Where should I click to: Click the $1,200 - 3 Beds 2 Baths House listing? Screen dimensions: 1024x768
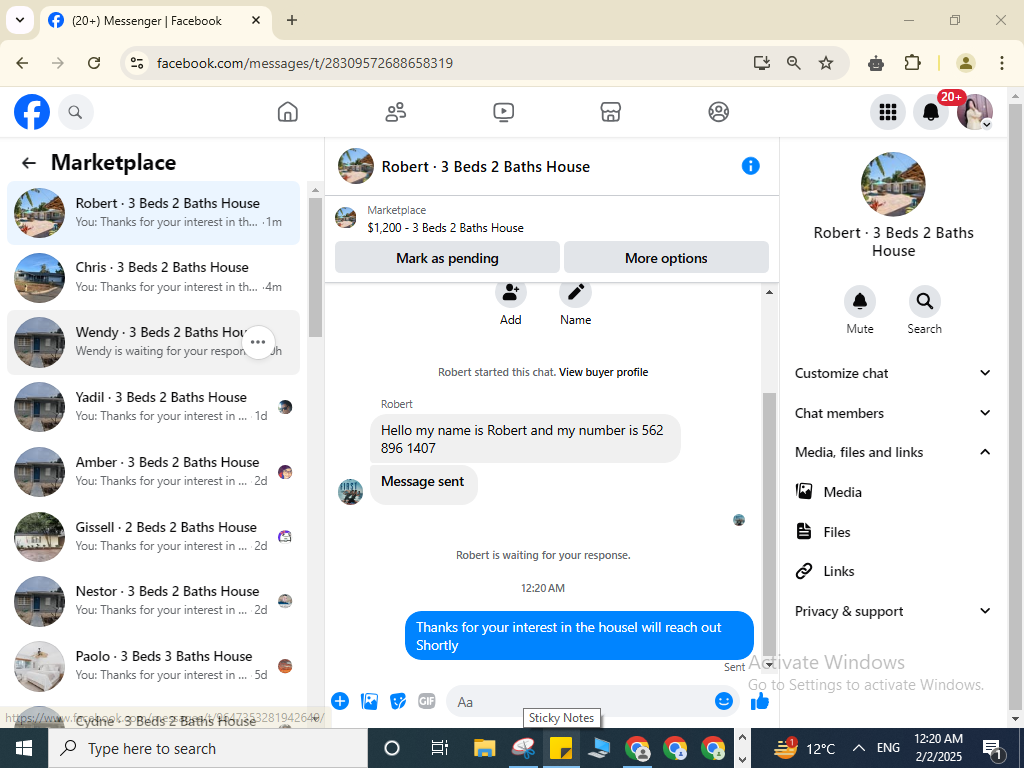(445, 228)
